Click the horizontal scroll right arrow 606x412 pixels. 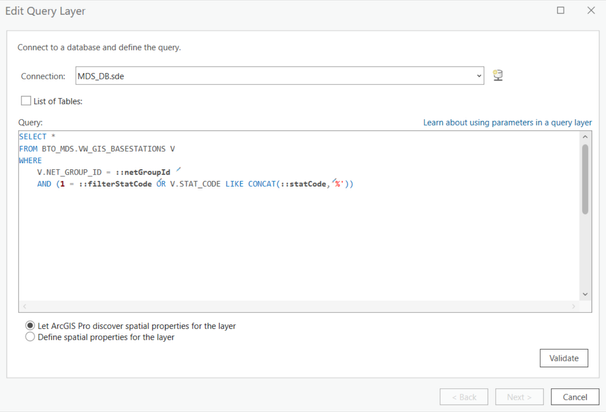[x=574, y=306]
